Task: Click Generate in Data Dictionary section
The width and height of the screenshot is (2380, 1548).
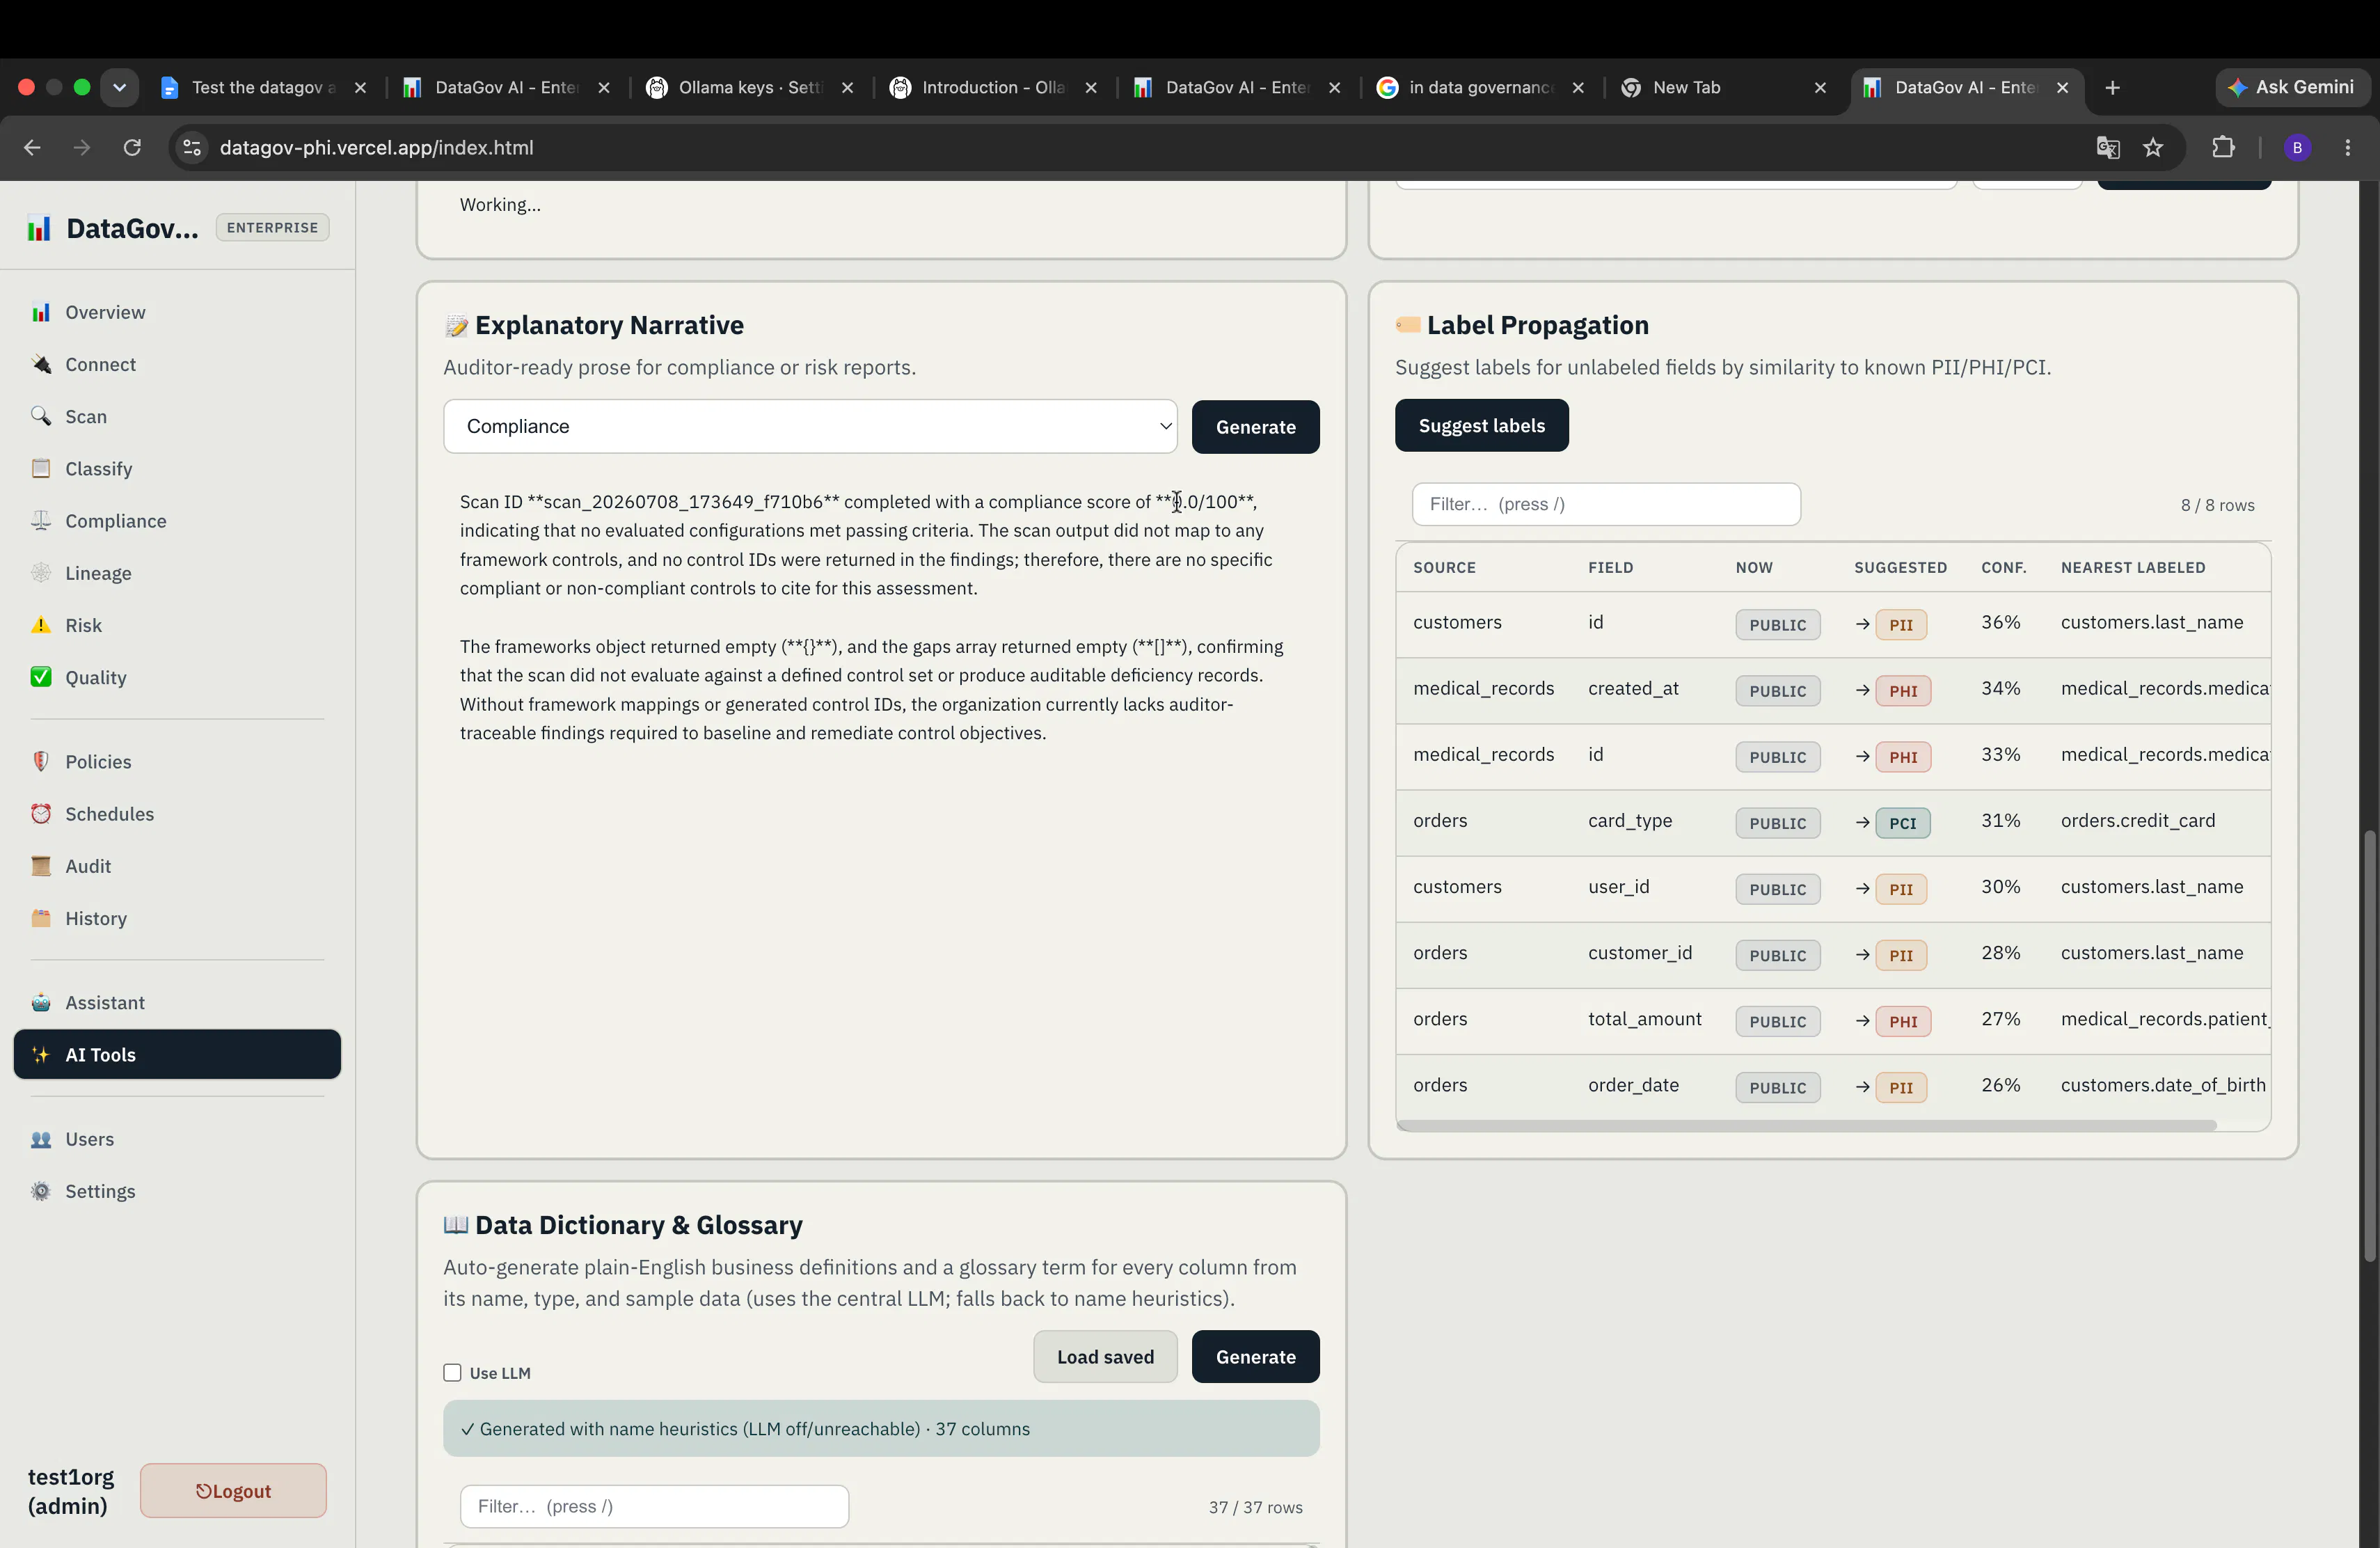Action: pyautogui.click(x=1255, y=1356)
